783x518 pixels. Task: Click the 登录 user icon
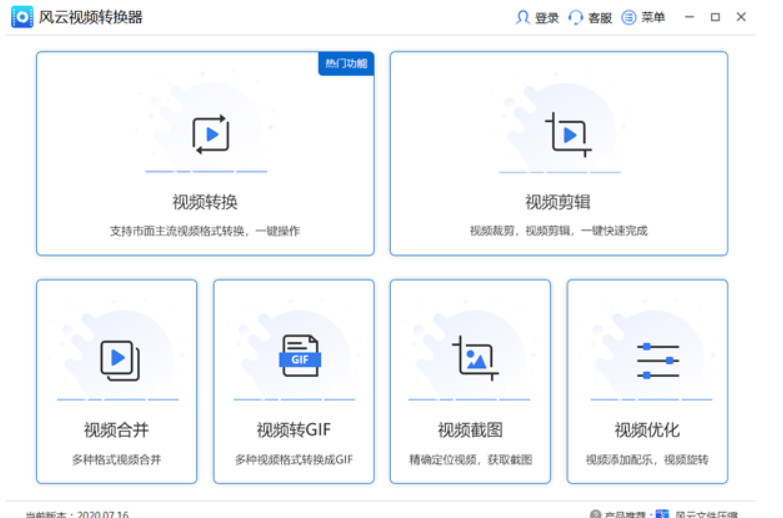(x=522, y=17)
